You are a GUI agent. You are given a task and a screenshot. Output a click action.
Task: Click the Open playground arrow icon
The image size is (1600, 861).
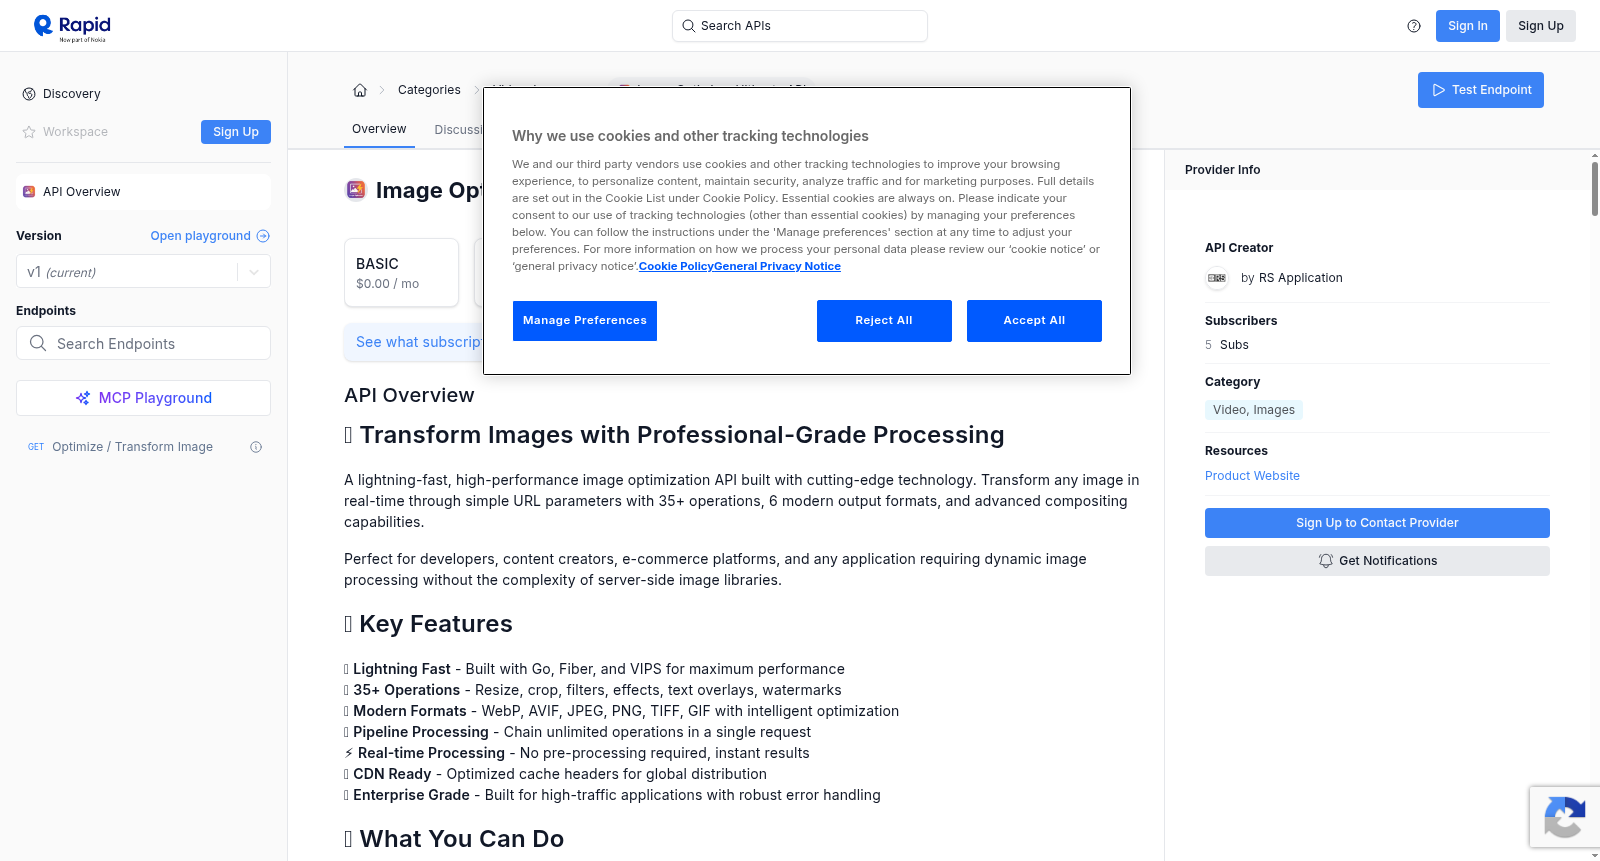pos(263,236)
